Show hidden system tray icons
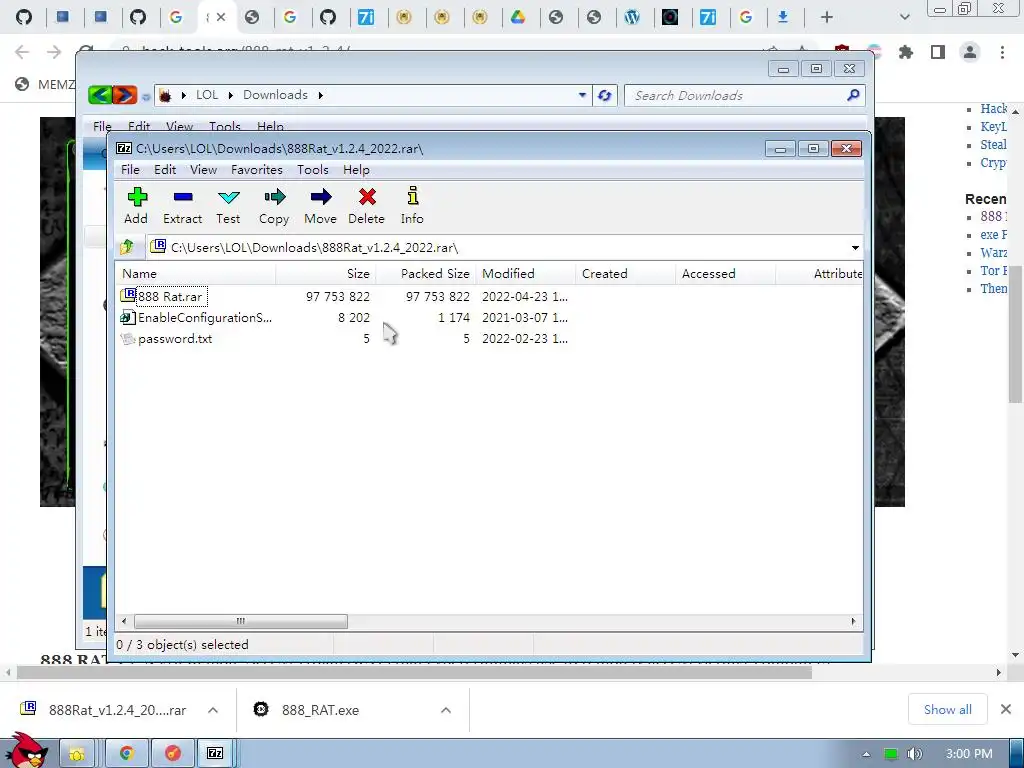This screenshot has height=768, width=1024. click(866, 754)
